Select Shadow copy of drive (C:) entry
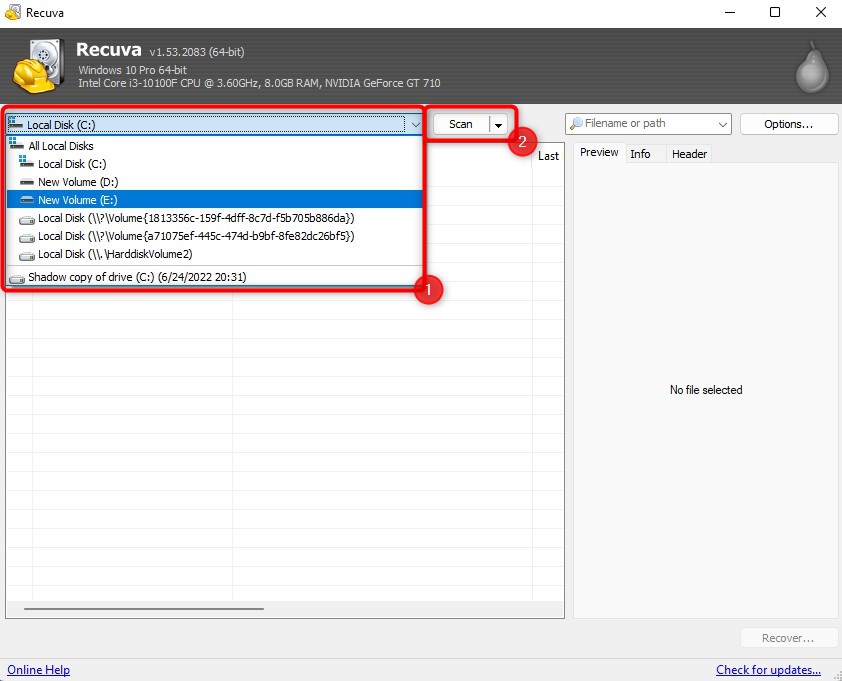The height and width of the screenshot is (681, 842). (214, 277)
